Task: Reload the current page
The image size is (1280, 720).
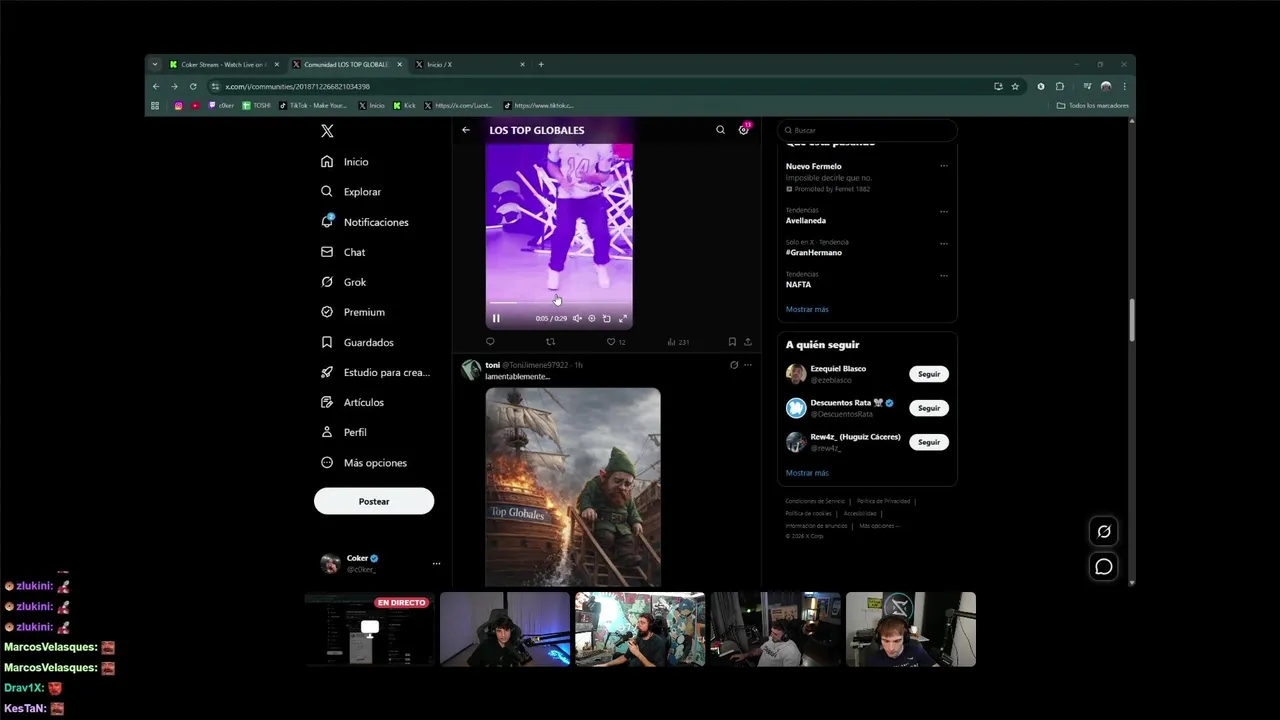Action: (x=193, y=87)
